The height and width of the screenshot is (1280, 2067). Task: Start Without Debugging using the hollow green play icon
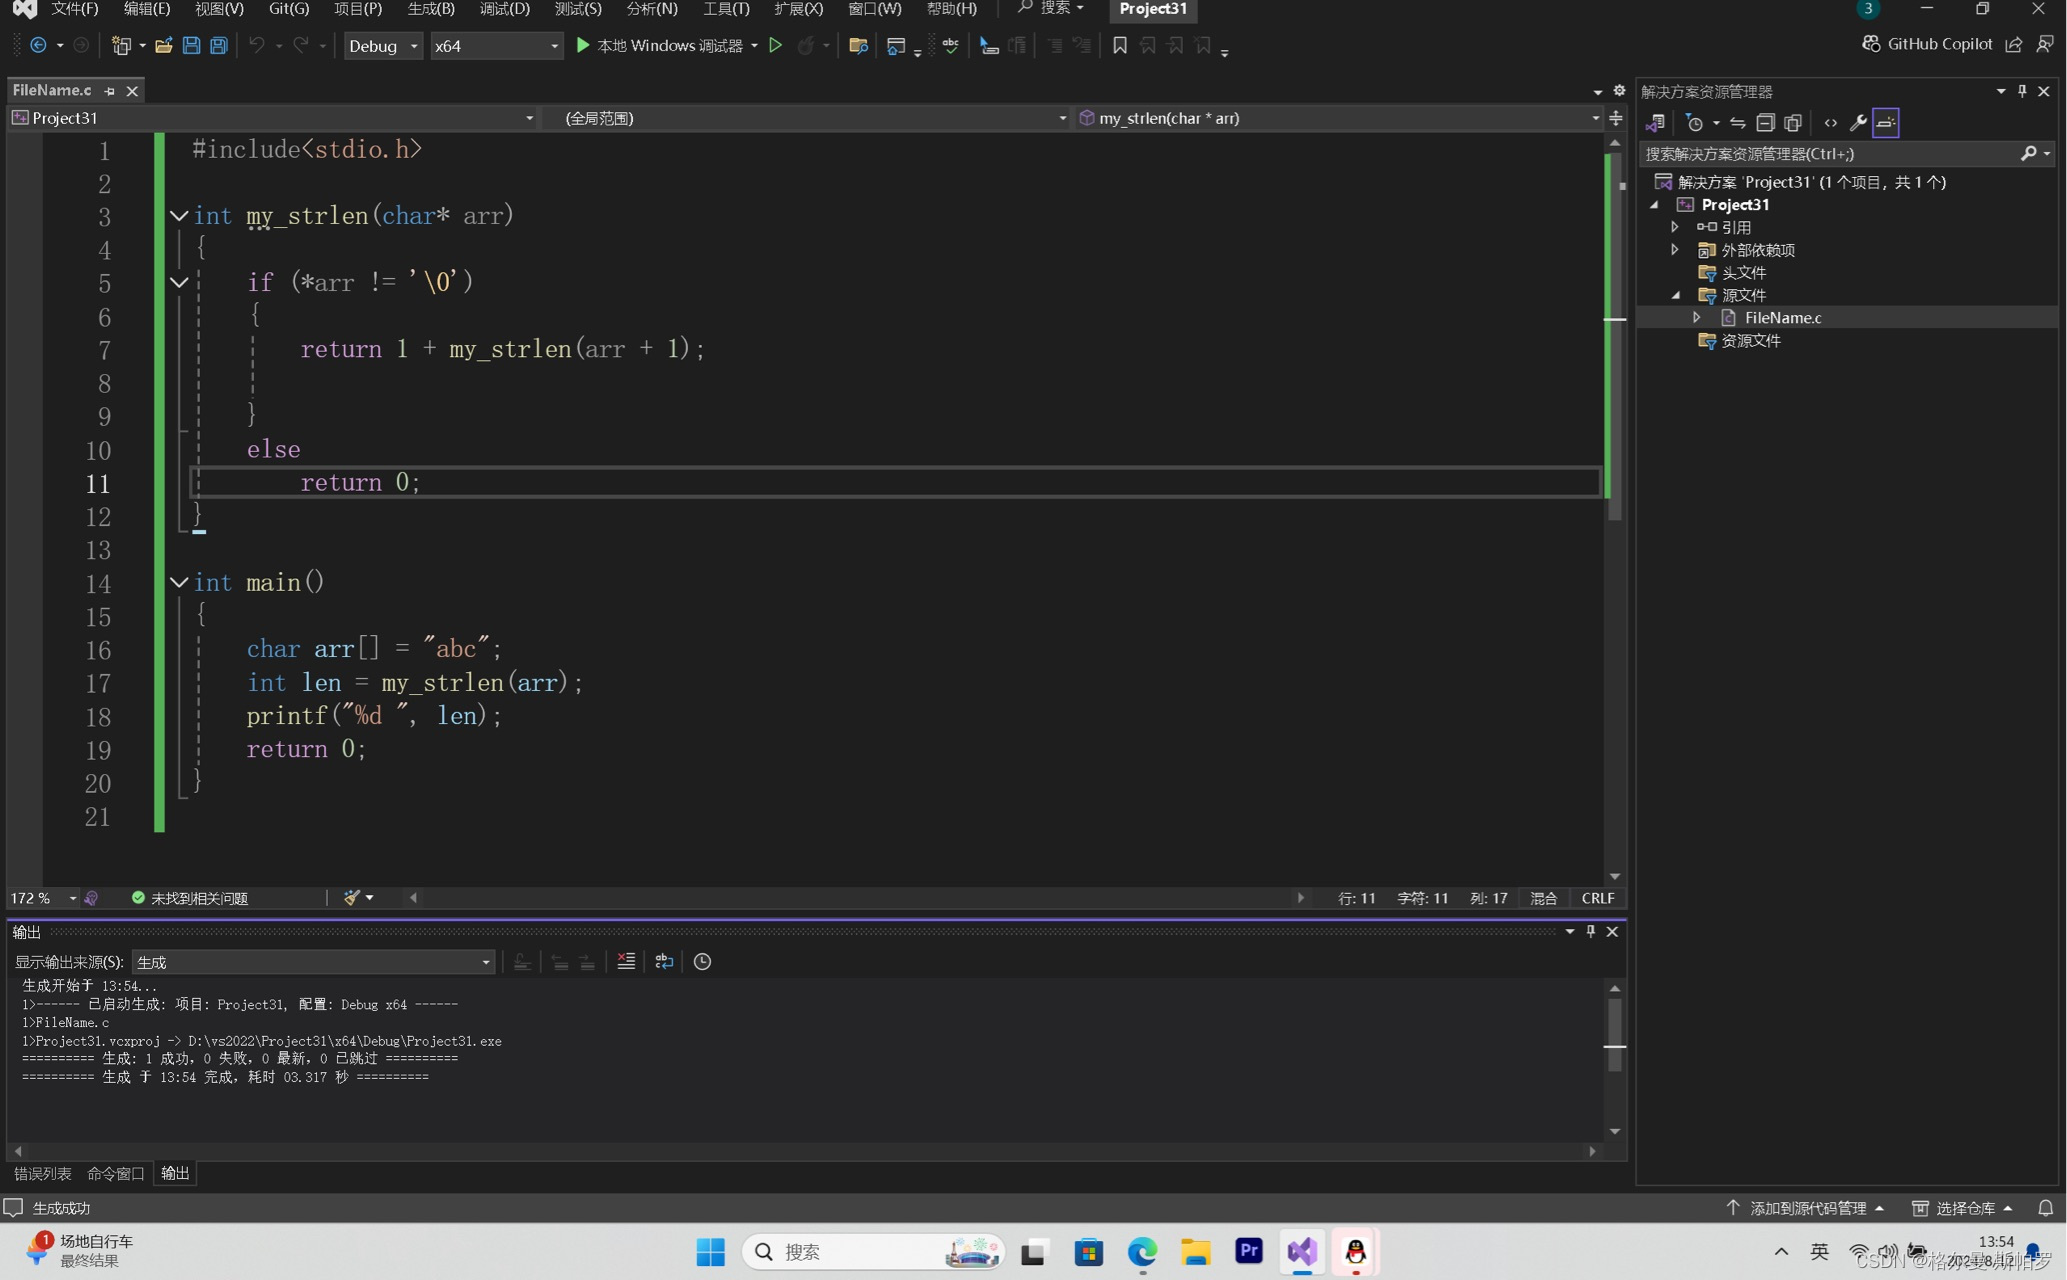coord(775,45)
